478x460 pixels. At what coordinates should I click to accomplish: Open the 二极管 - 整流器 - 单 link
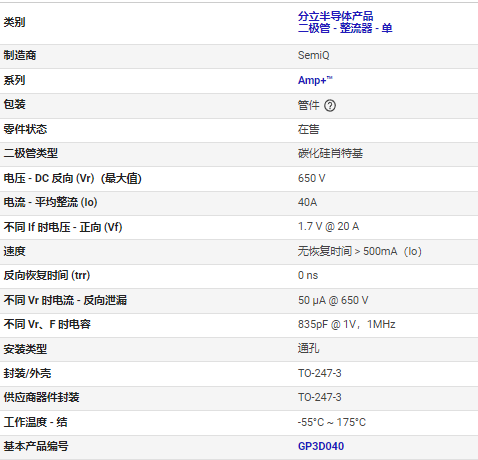point(345,28)
